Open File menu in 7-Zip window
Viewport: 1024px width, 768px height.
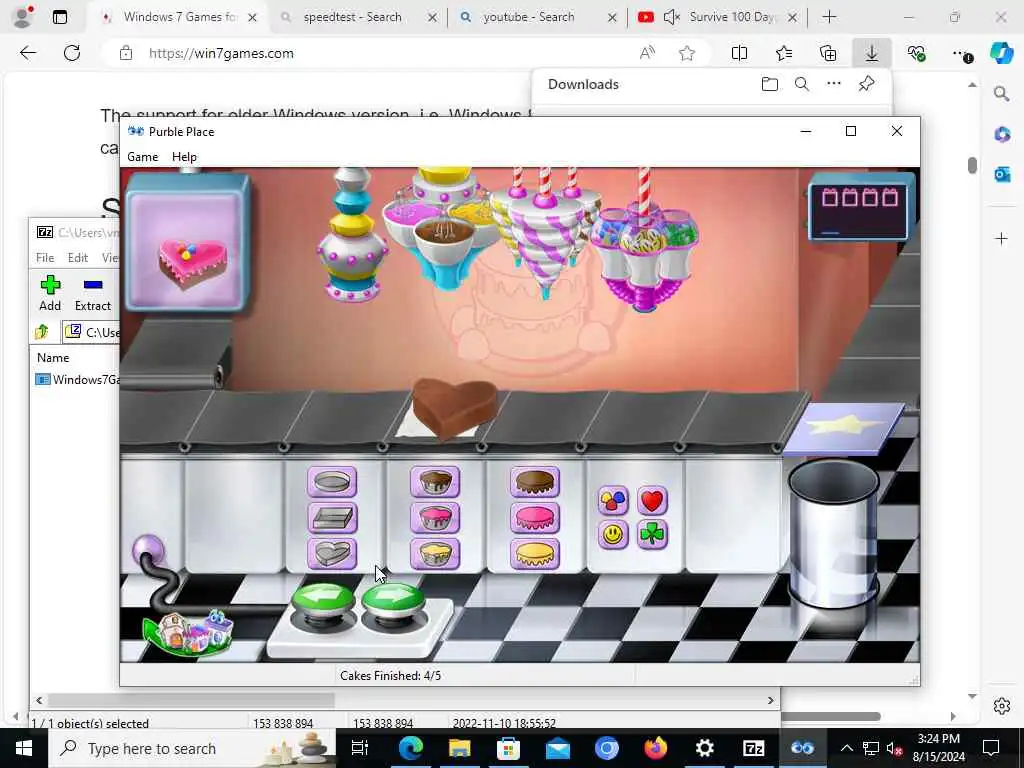45,257
